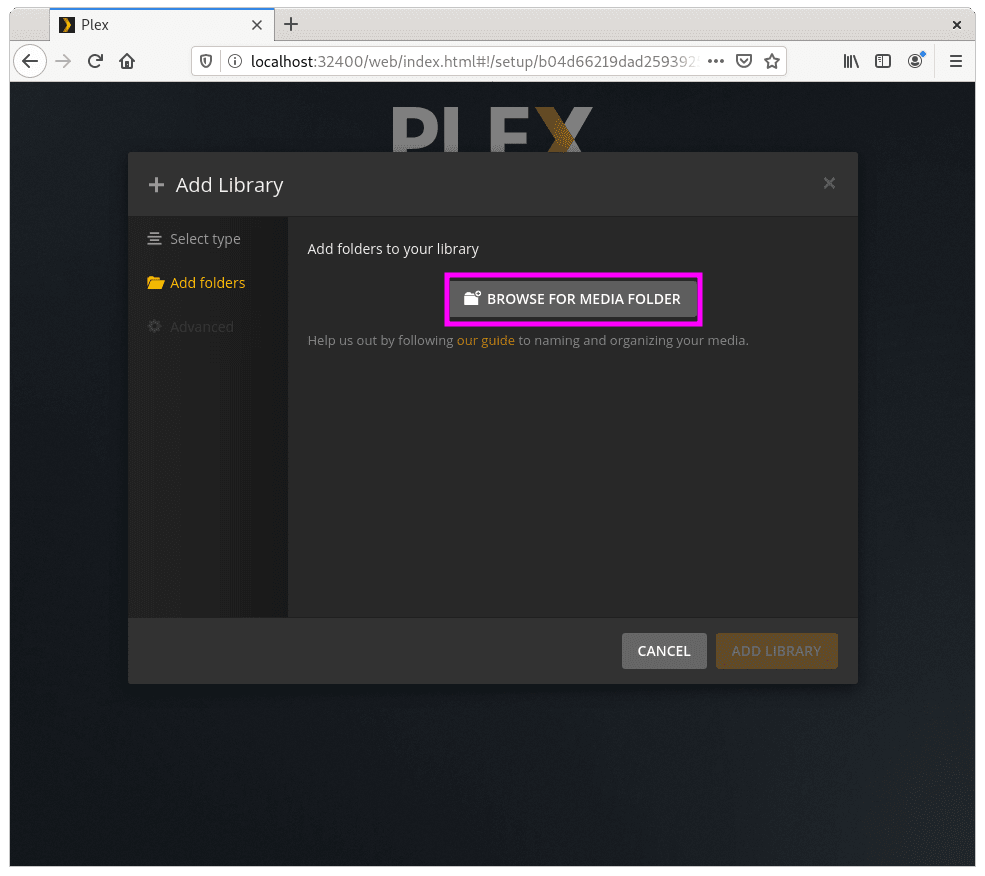
Task: Open the 'our guide' link
Action: 485,340
